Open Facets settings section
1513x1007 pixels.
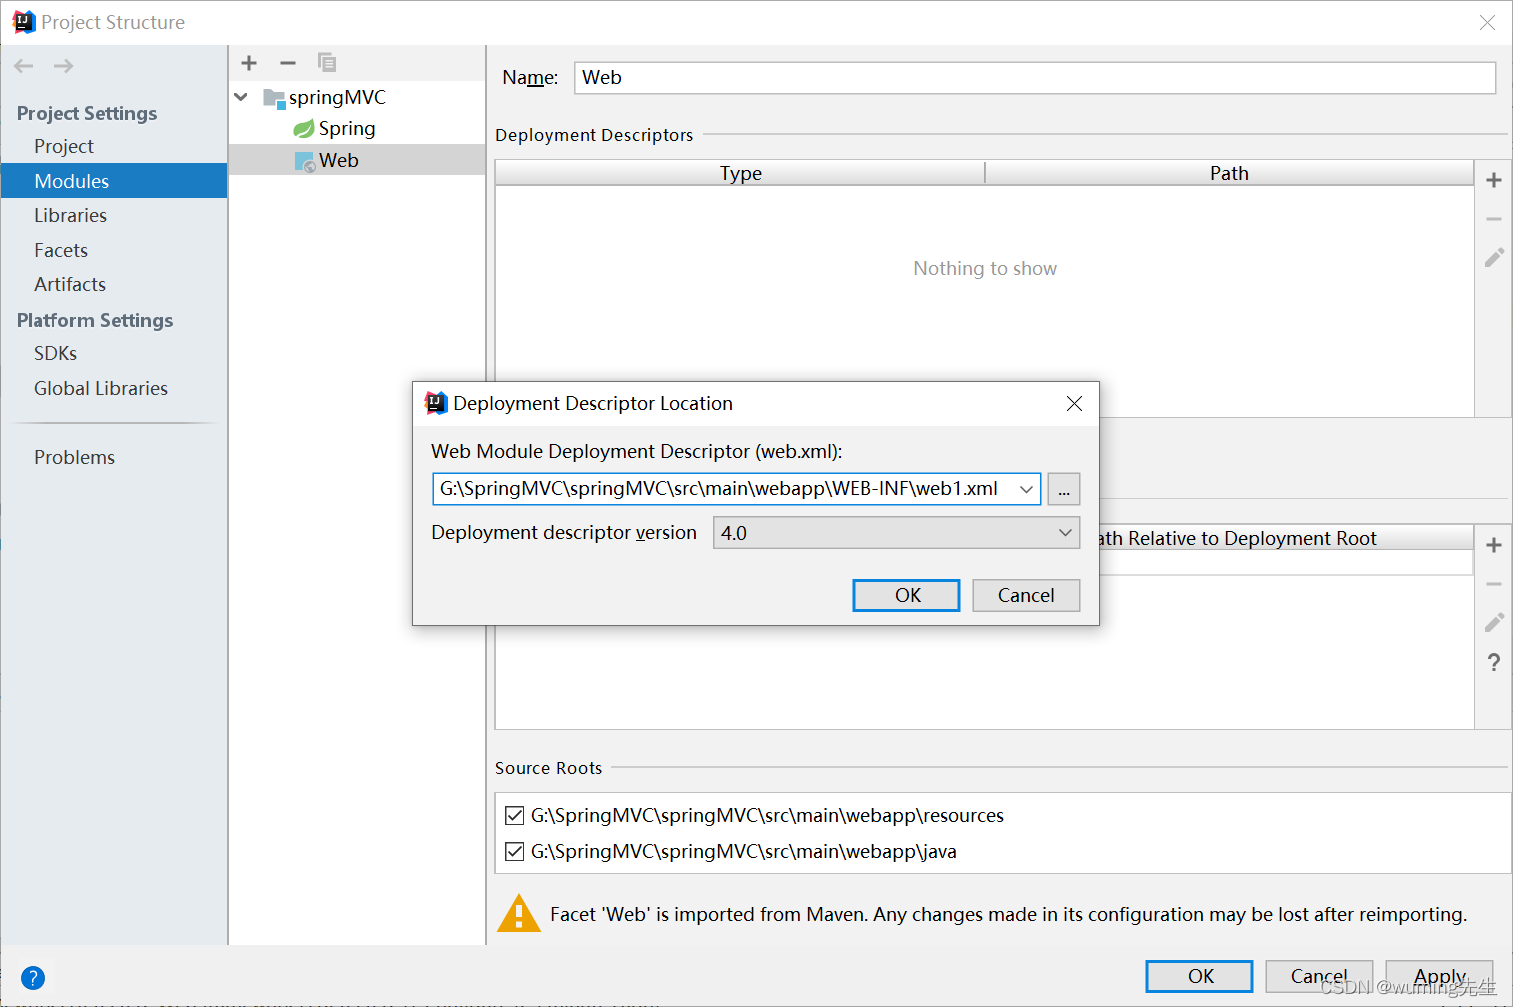pyautogui.click(x=61, y=250)
